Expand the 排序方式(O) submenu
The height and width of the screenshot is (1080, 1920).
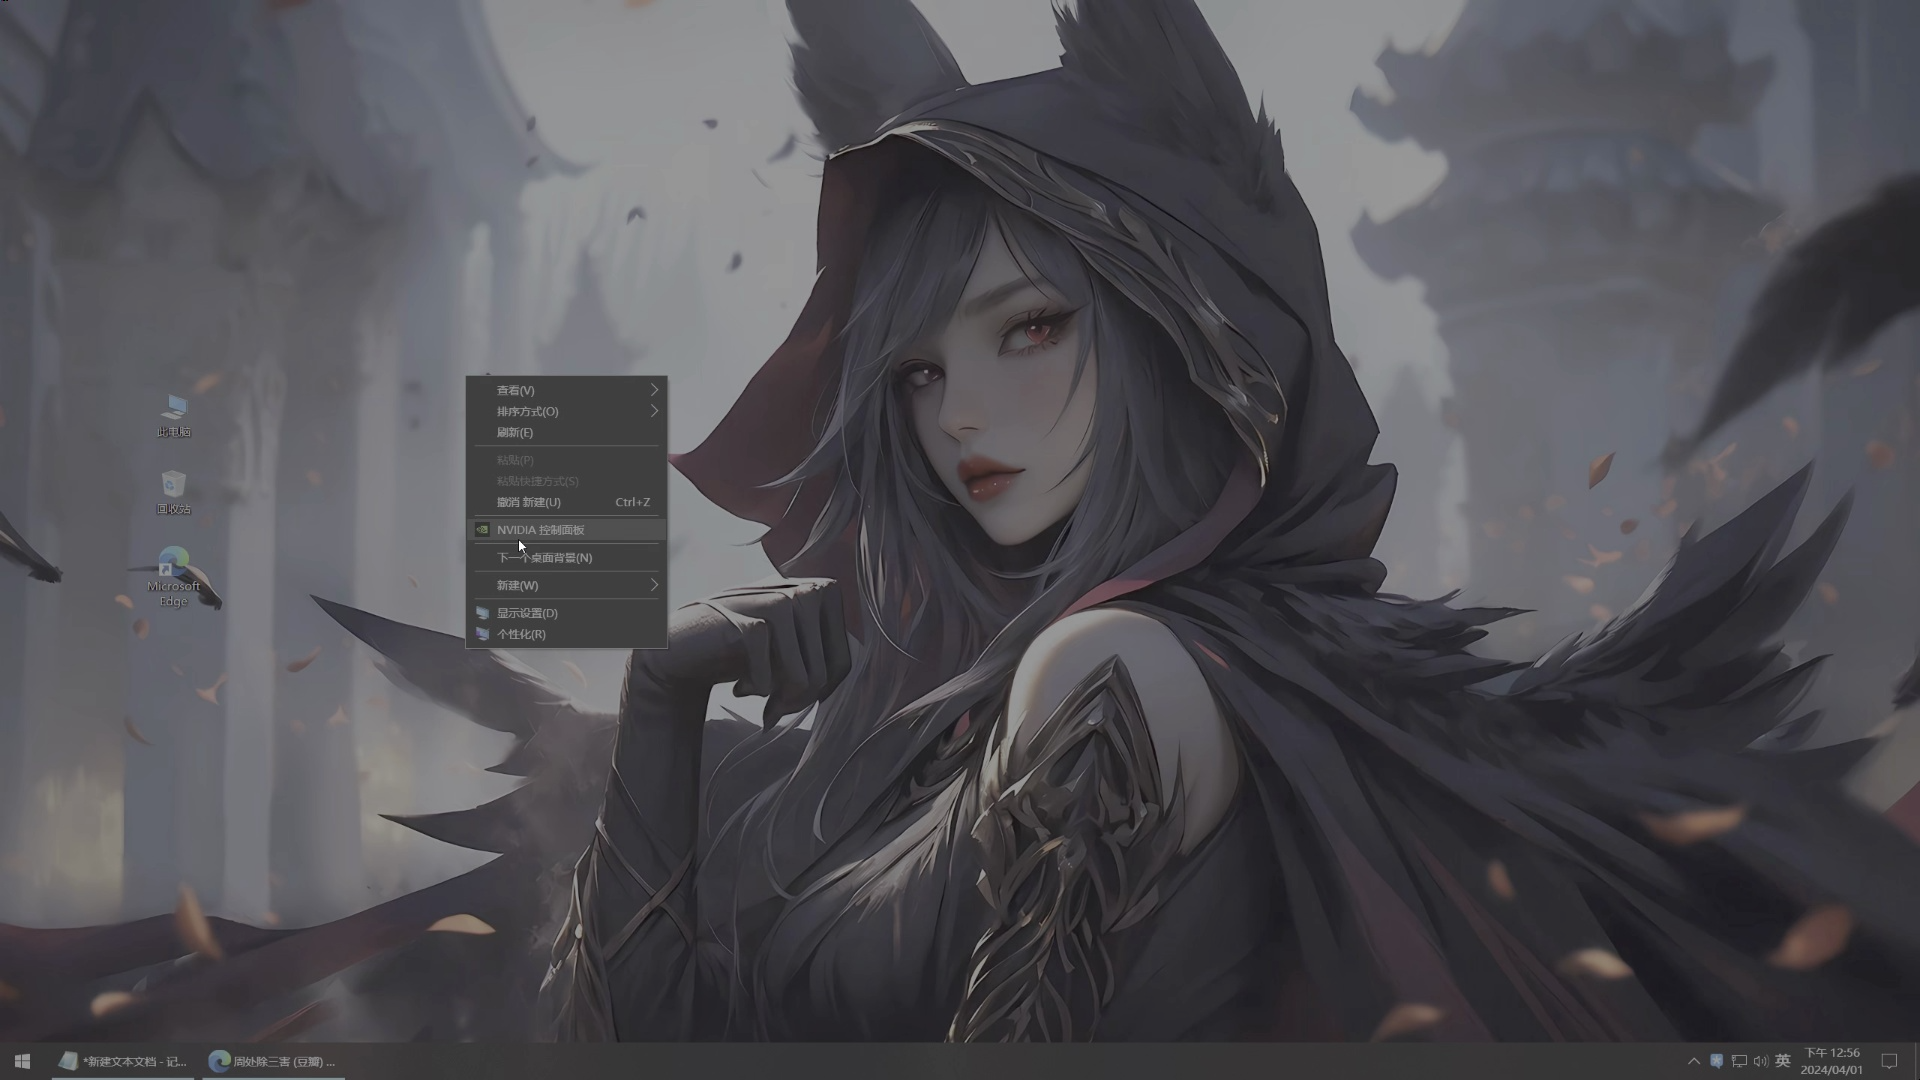pyautogui.click(x=567, y=411)
